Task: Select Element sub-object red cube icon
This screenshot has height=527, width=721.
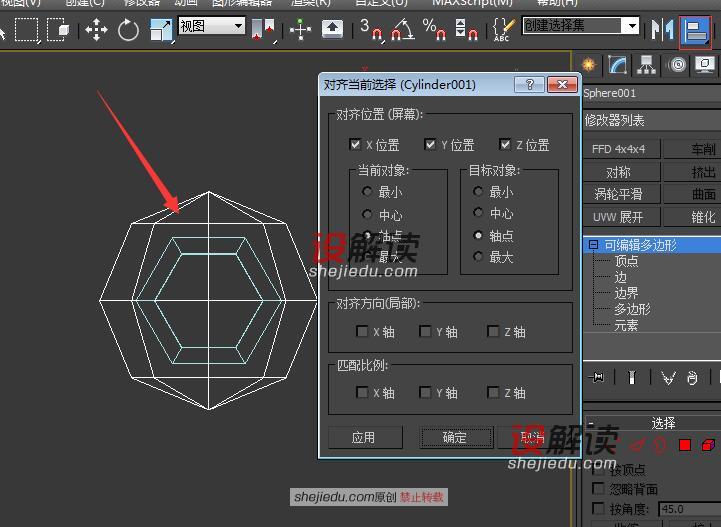Action: click(709, 445)
